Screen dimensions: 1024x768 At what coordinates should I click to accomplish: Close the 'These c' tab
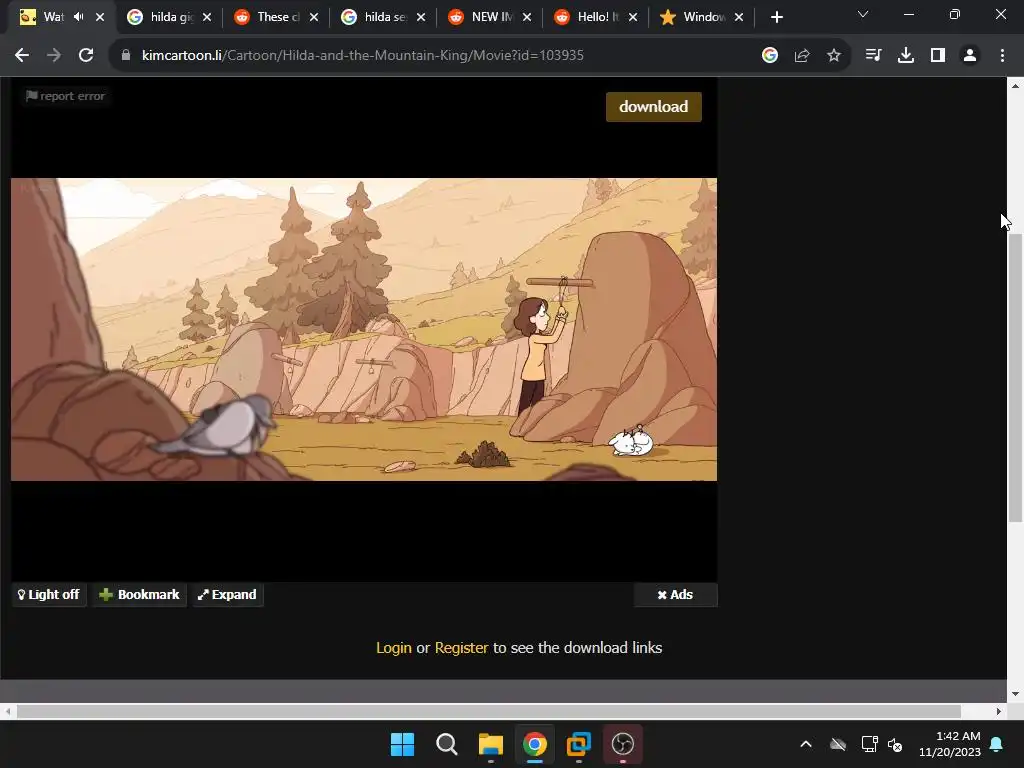coord(314,17)
